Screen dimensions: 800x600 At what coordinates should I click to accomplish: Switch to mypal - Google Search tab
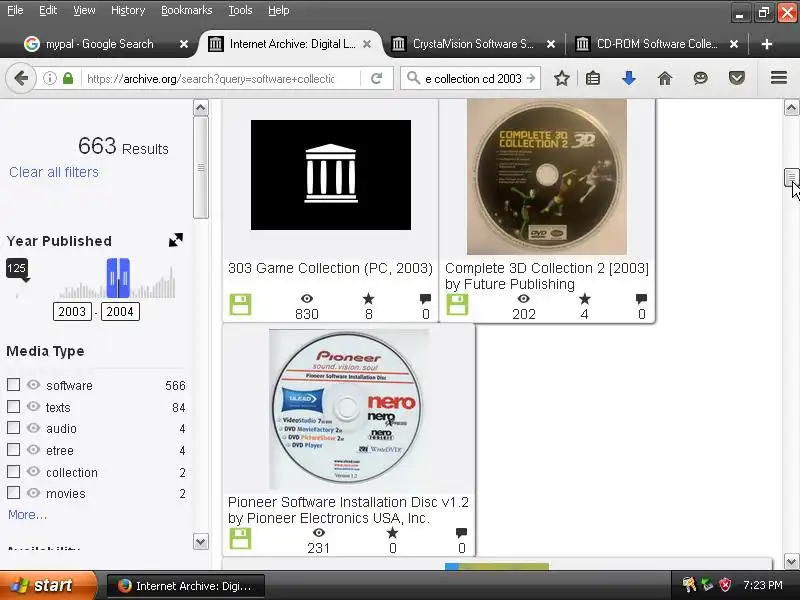[x=99, y=44]
